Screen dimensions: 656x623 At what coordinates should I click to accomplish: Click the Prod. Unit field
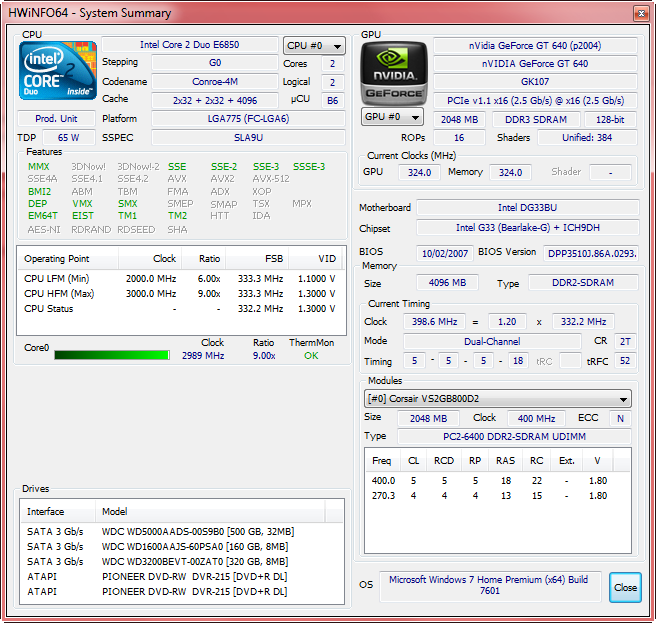coord(56,119)
